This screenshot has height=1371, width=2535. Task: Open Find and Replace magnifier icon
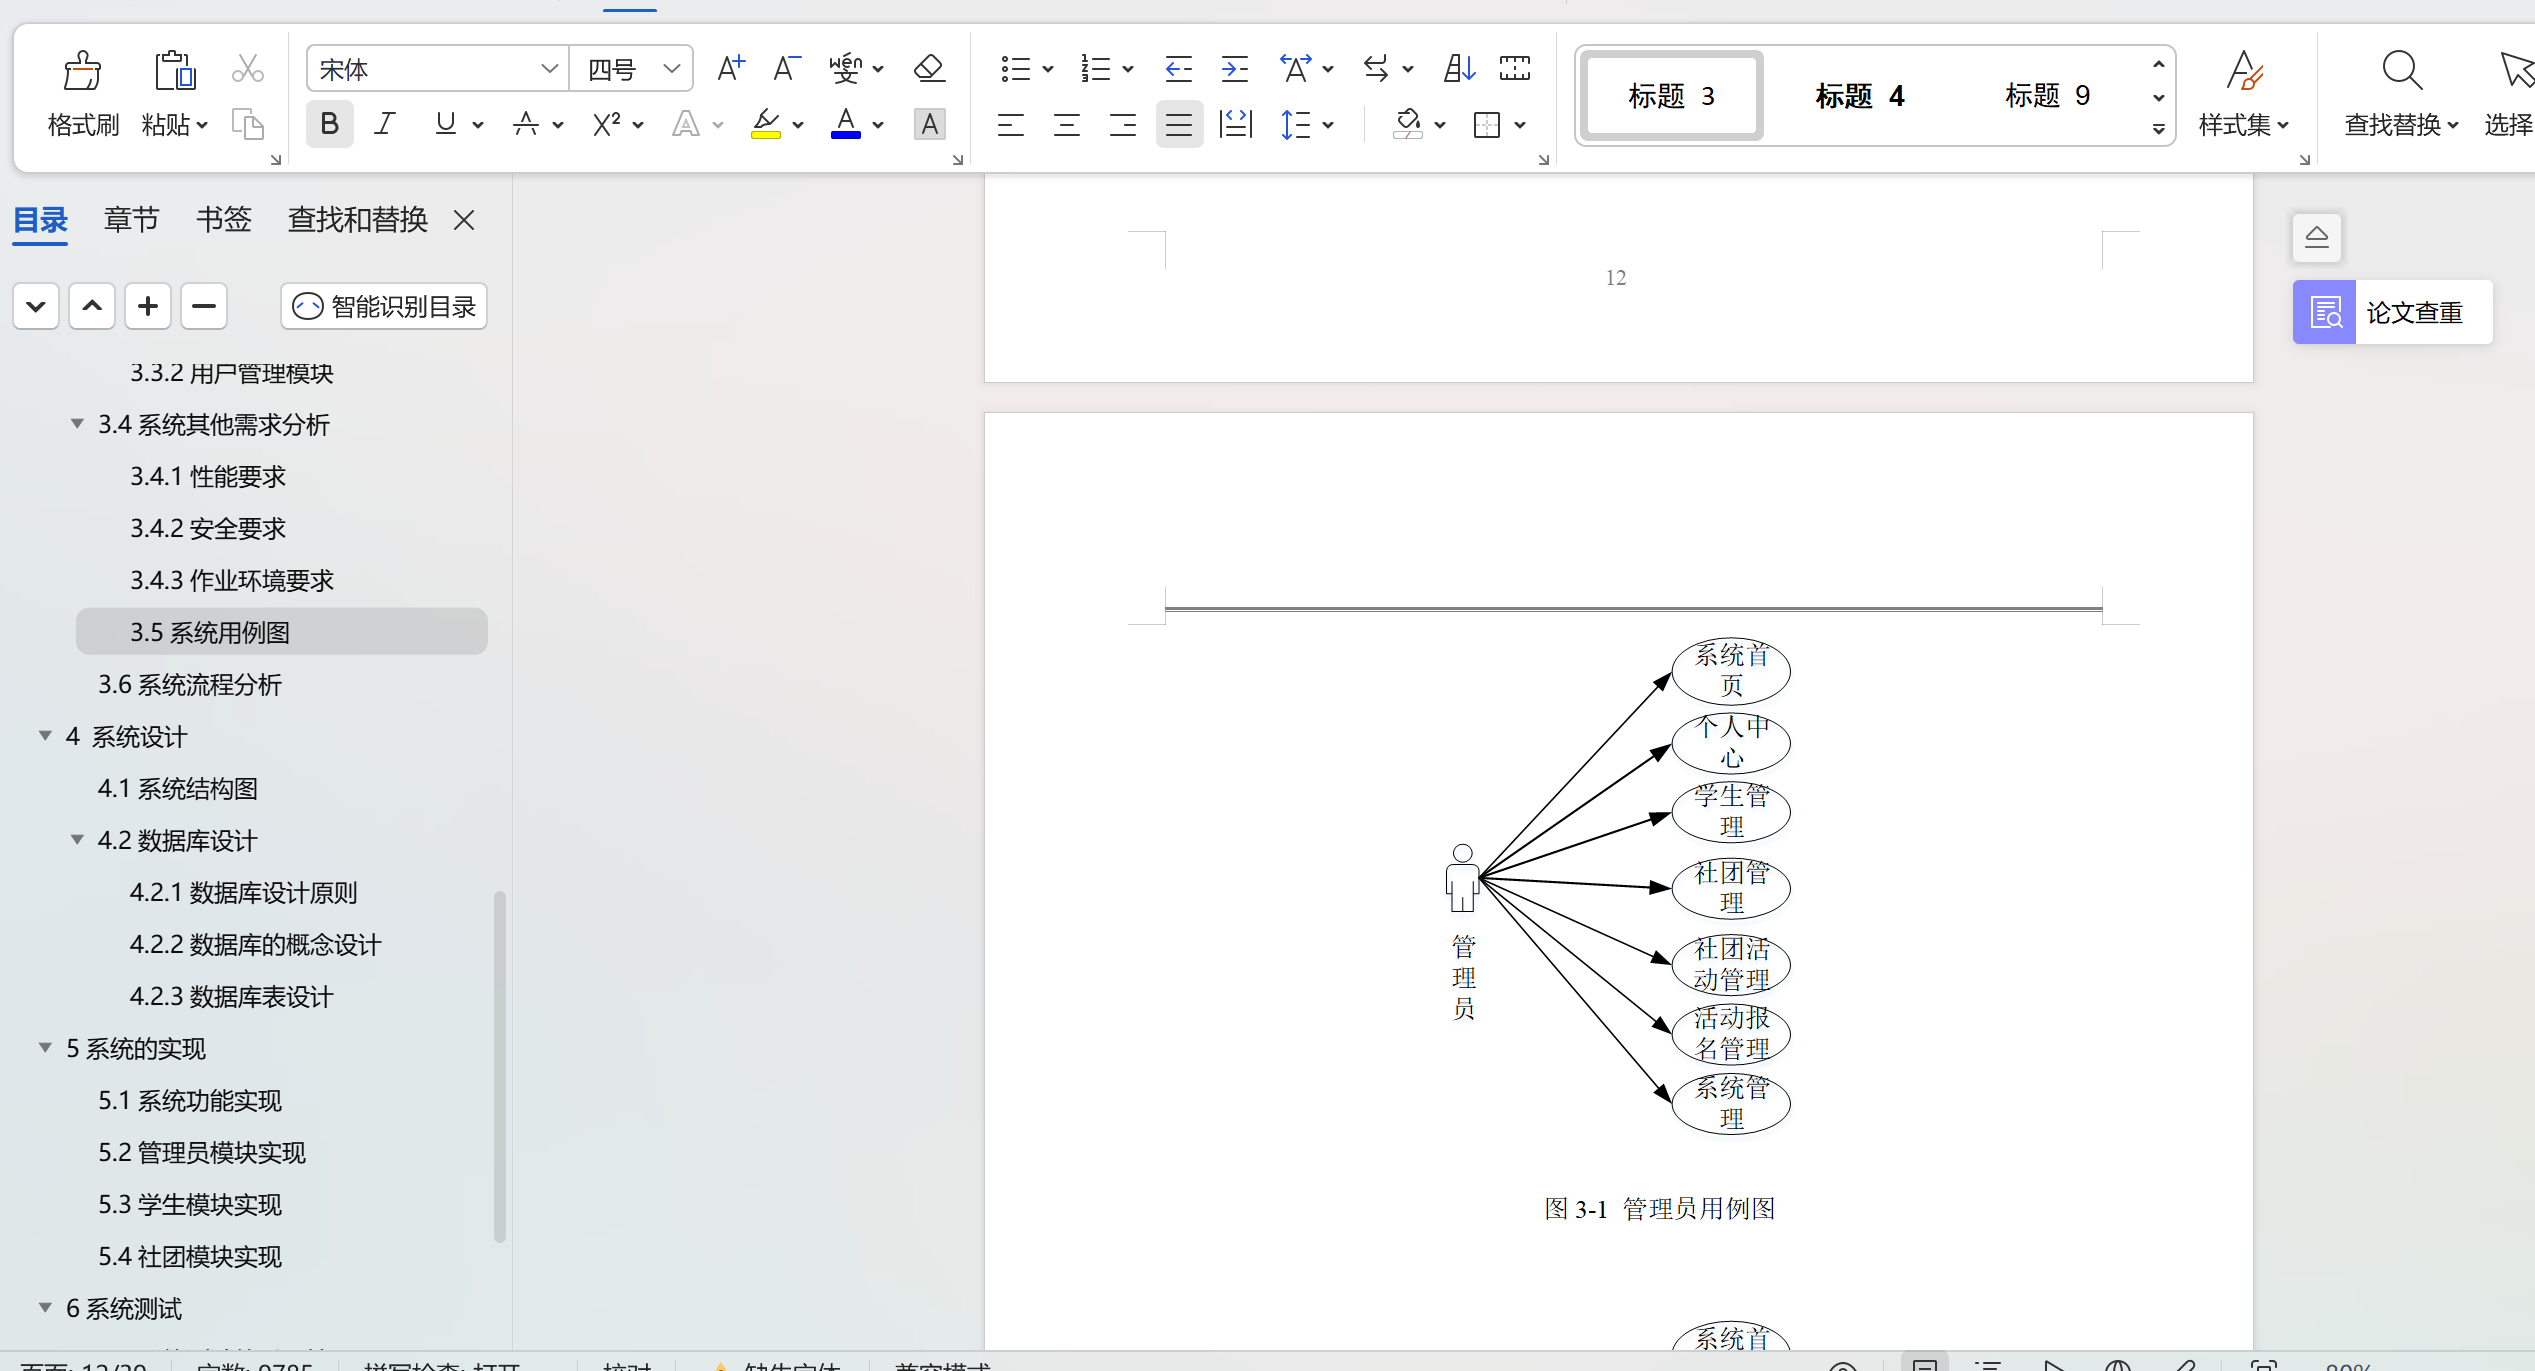point(2401,72)
